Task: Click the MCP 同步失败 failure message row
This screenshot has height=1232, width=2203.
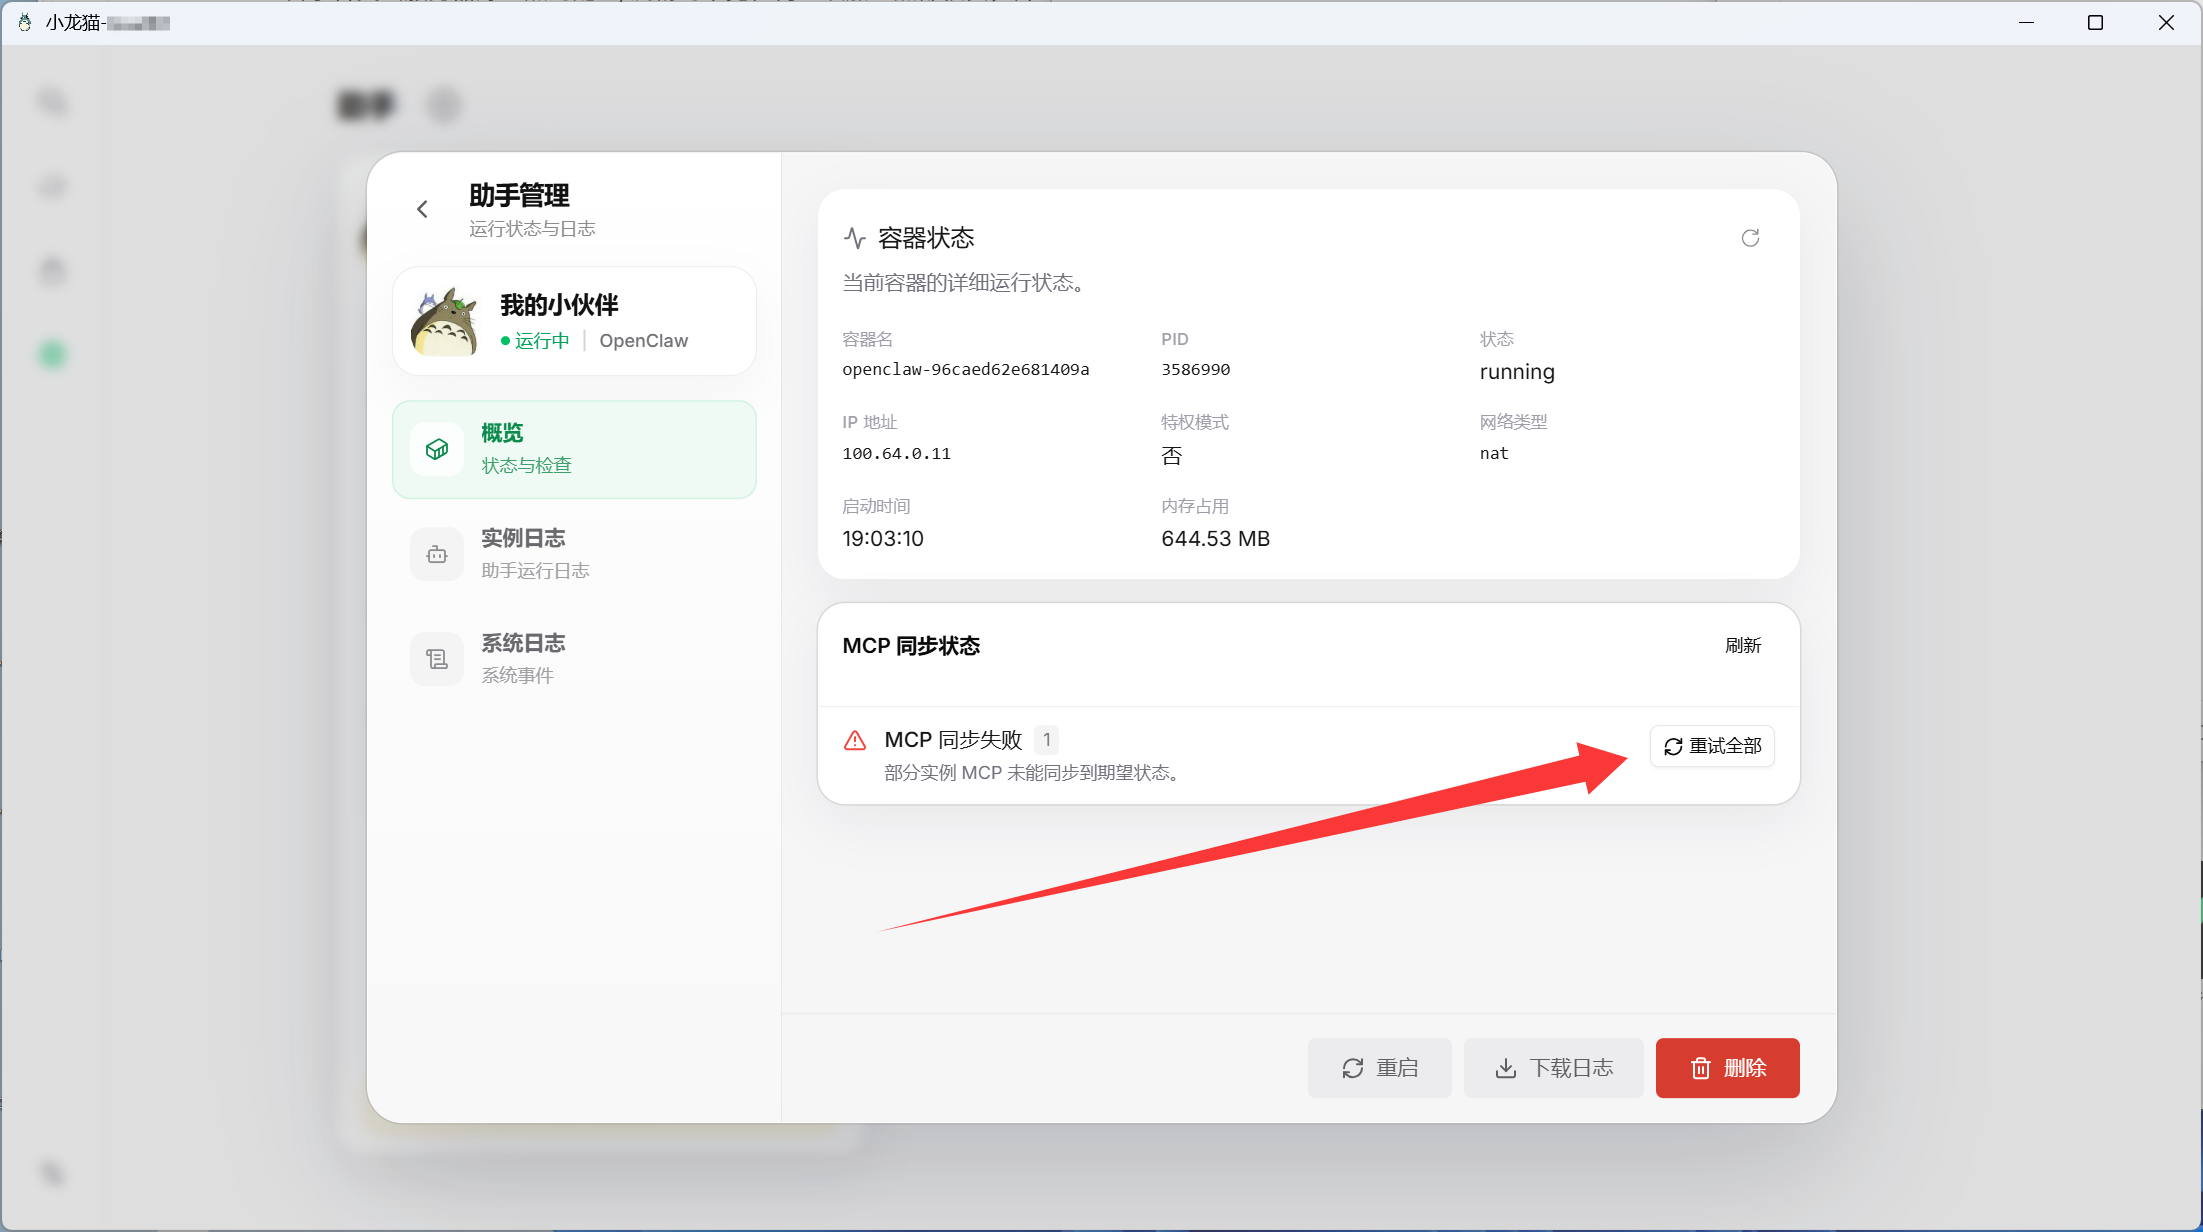Action: click(1308, 756)
